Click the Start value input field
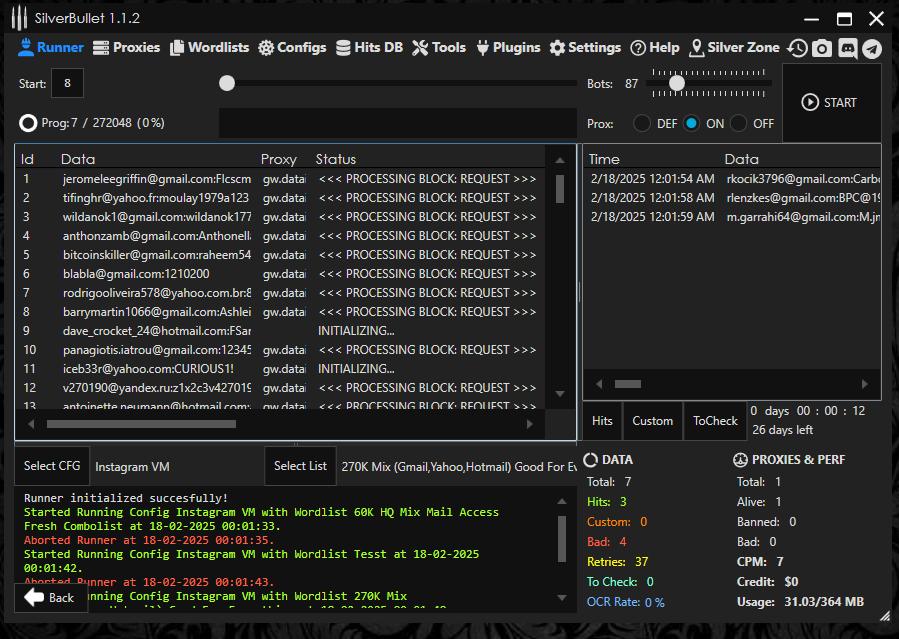This screenshot has width=899, height=639. [67, 84]
